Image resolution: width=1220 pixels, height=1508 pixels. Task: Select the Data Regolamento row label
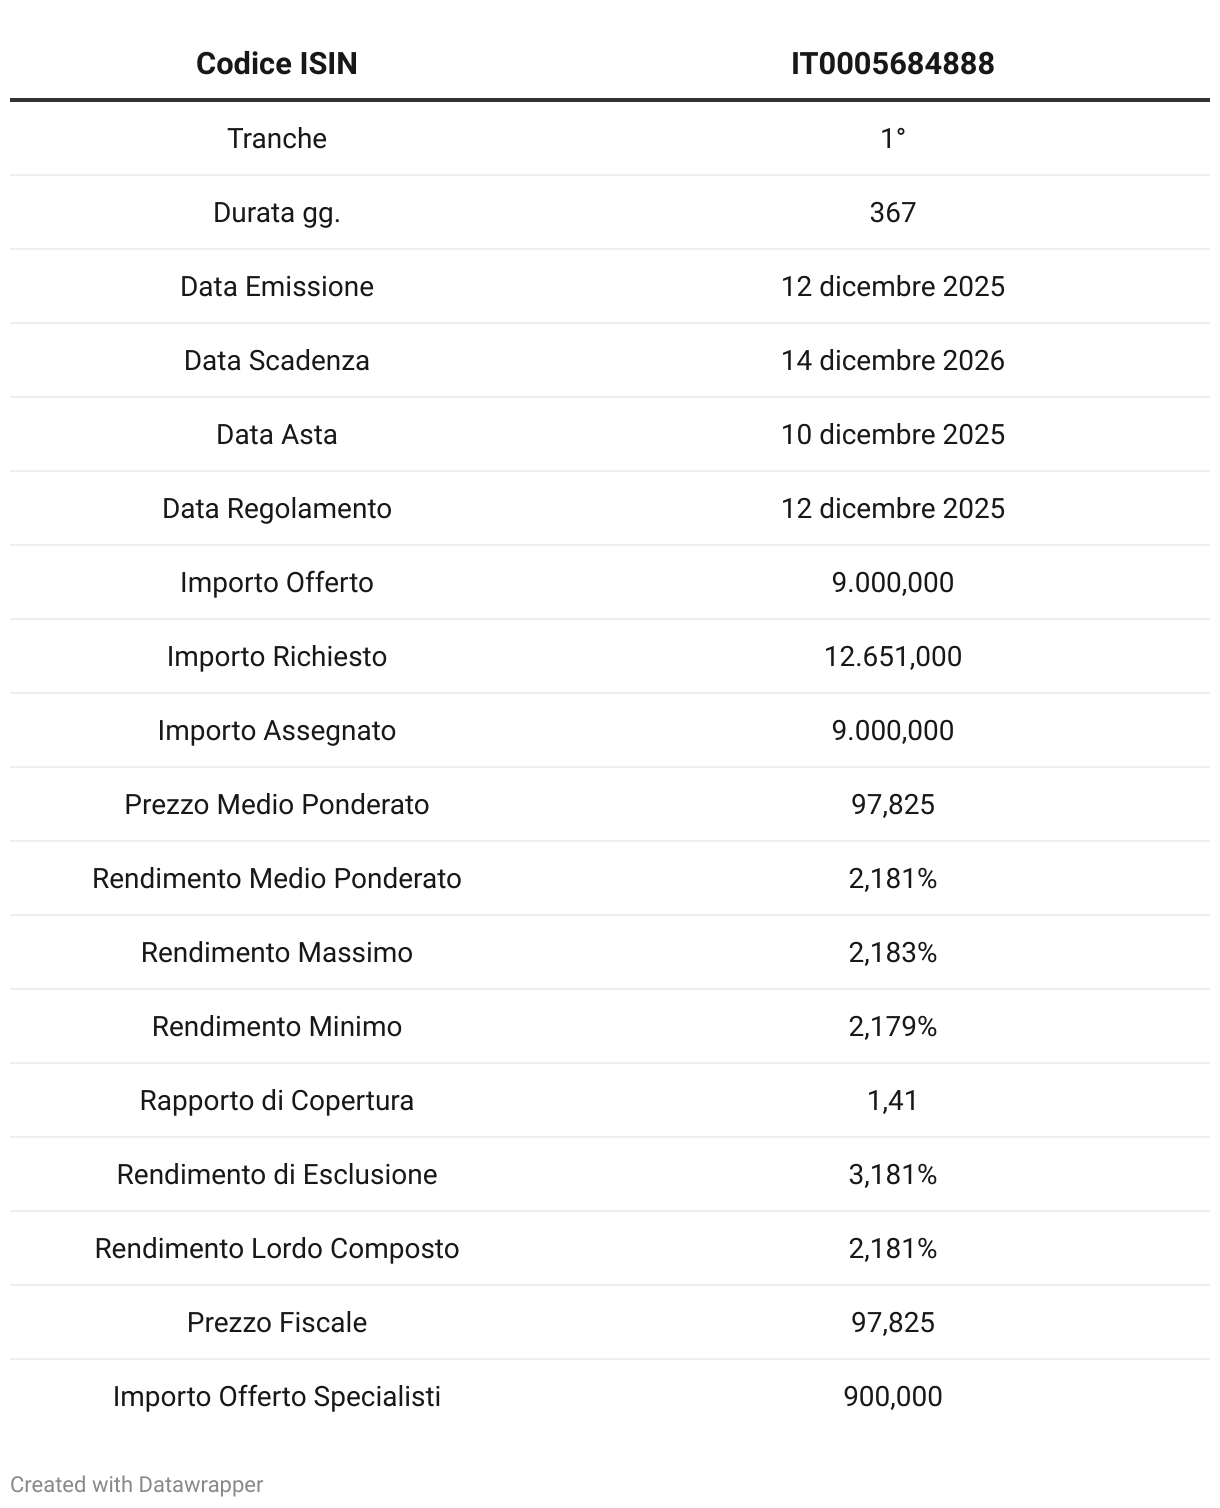(x=276, y=508)
